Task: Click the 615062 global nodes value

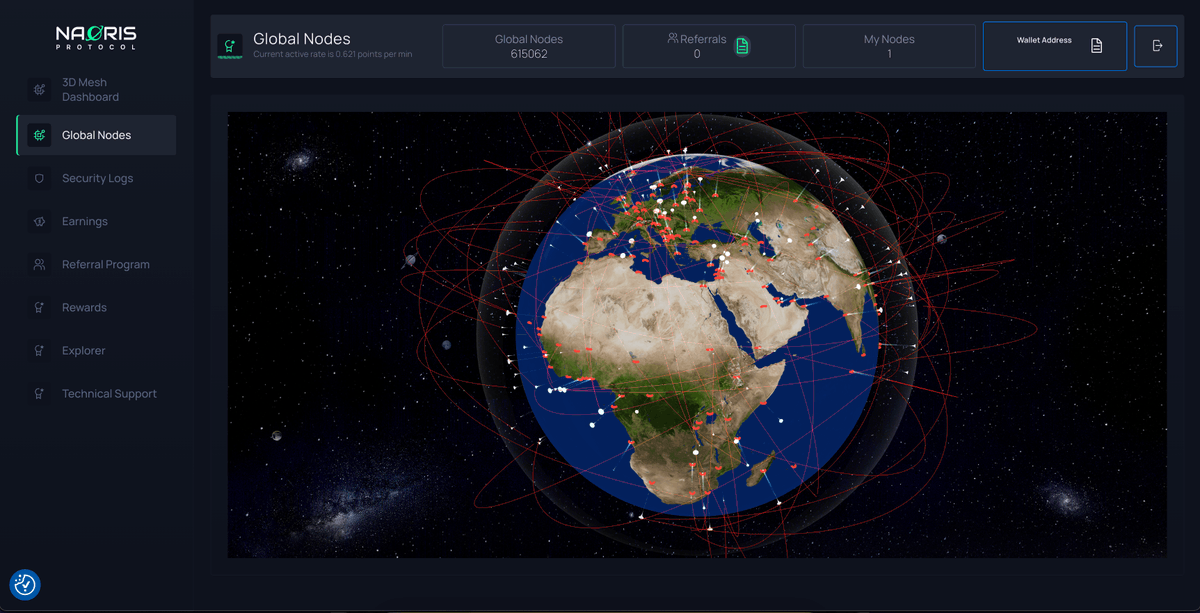Action: [x=529, y=54]
